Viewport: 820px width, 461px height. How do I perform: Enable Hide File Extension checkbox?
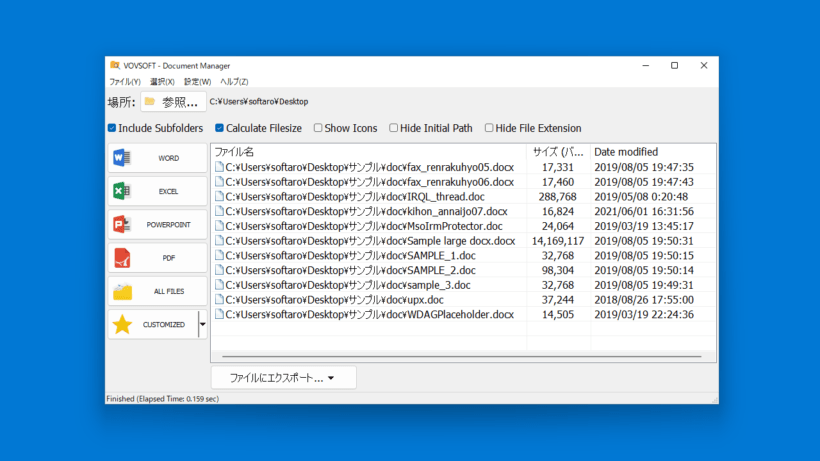click(x=489, y=128)
